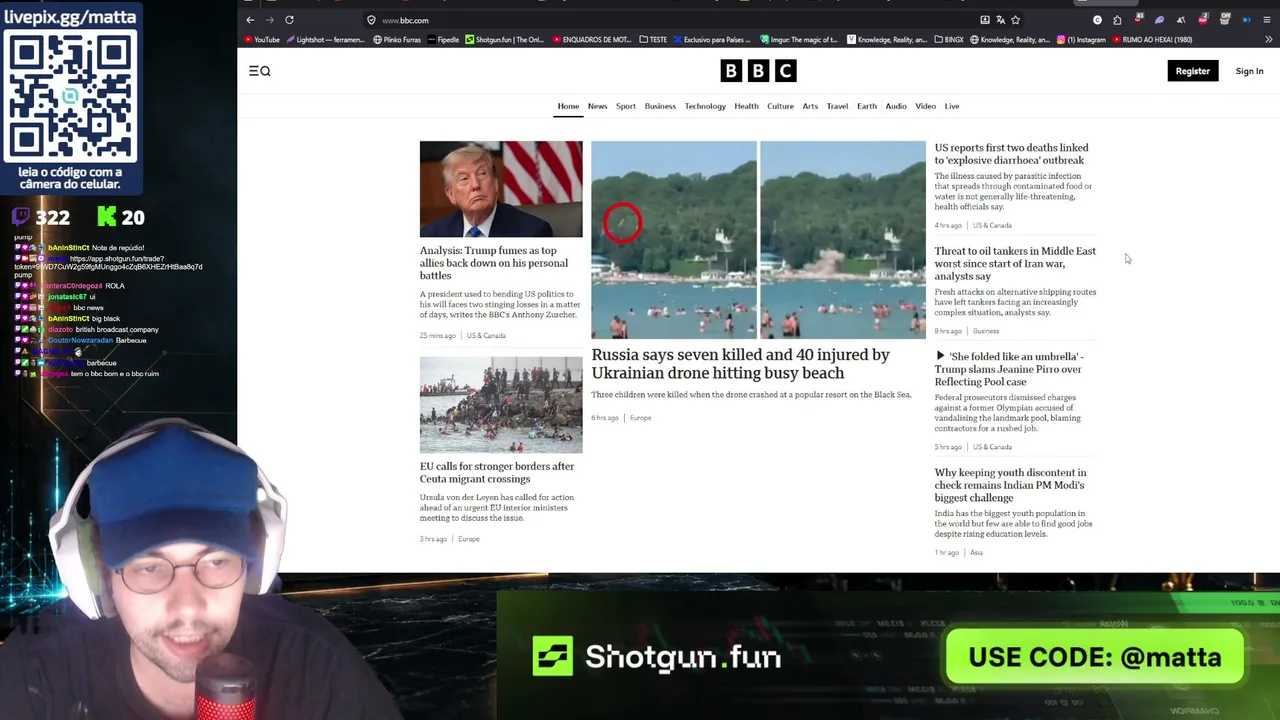Open the Earth section

click(867, 106)
